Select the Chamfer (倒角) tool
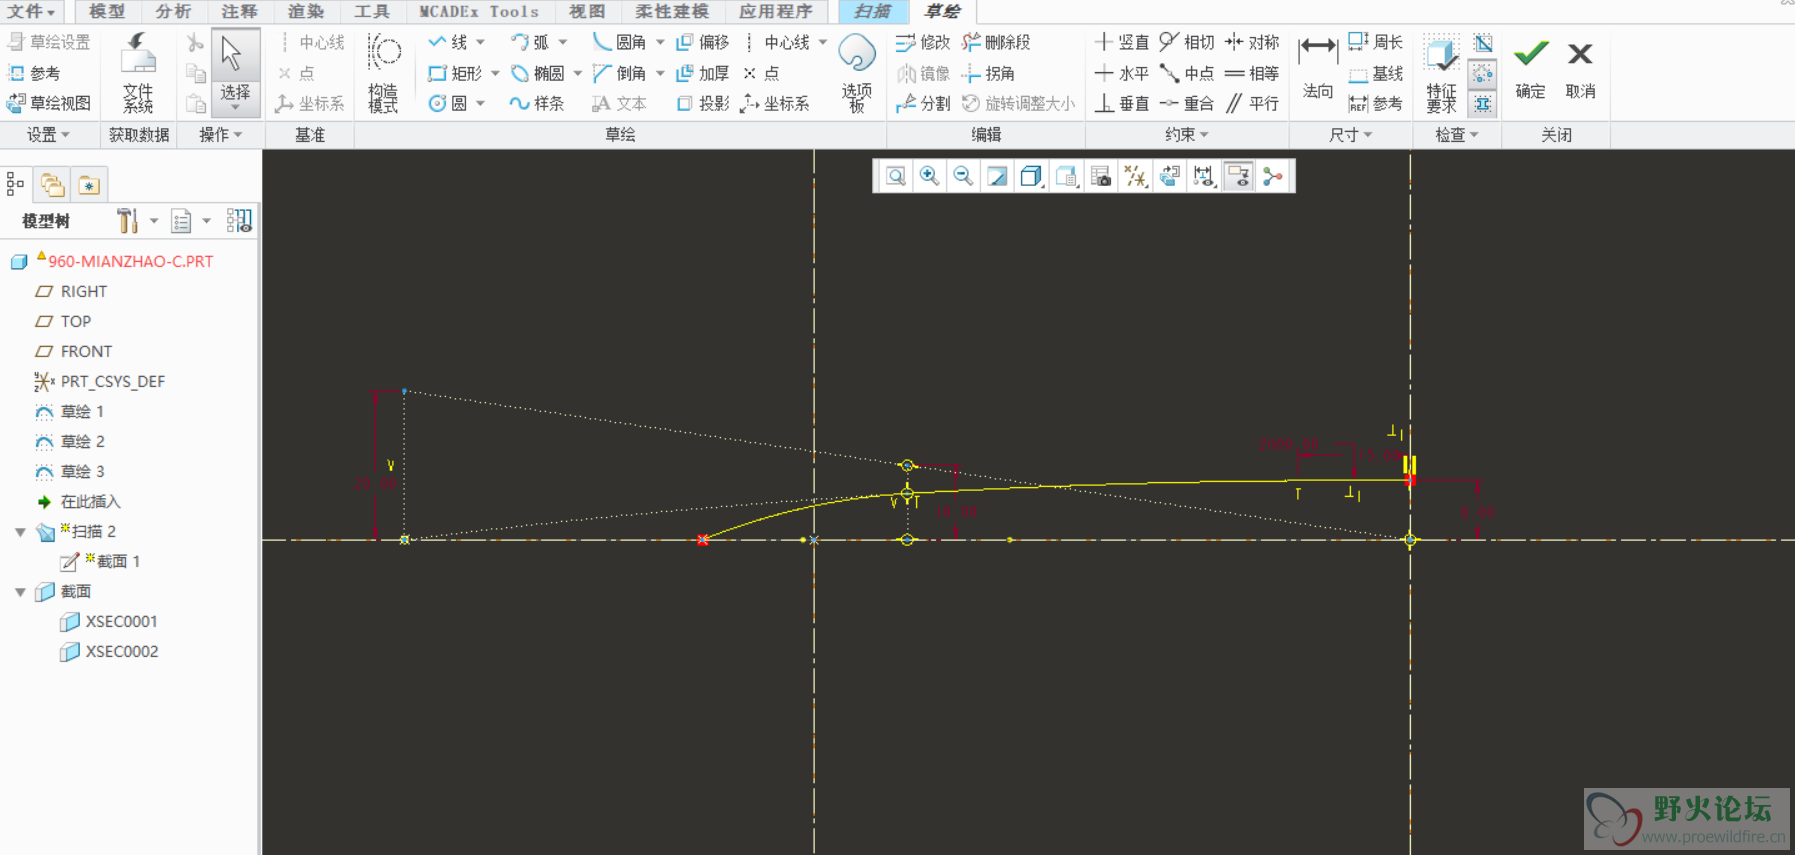1795x855 pixels. [x=619, y=73]
